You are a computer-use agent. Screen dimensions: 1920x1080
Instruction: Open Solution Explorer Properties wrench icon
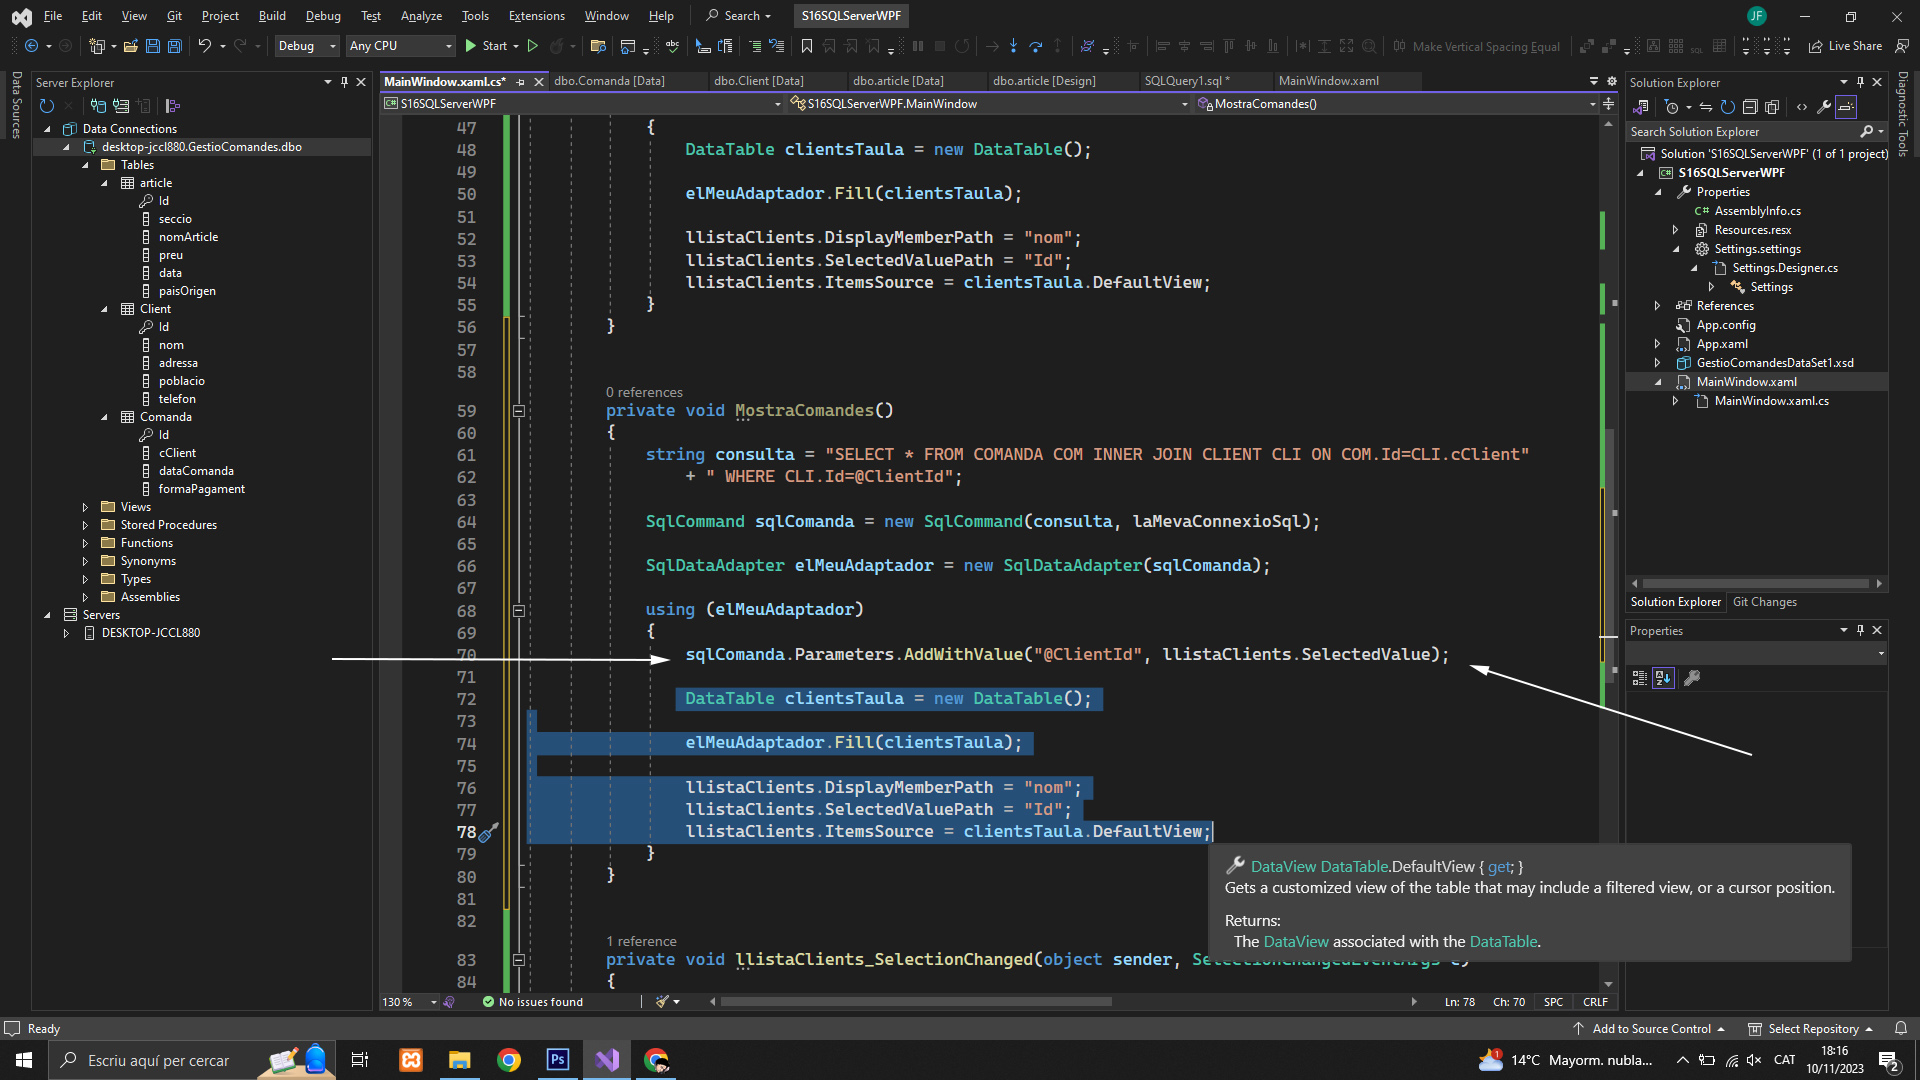(x=1824, y=107)
